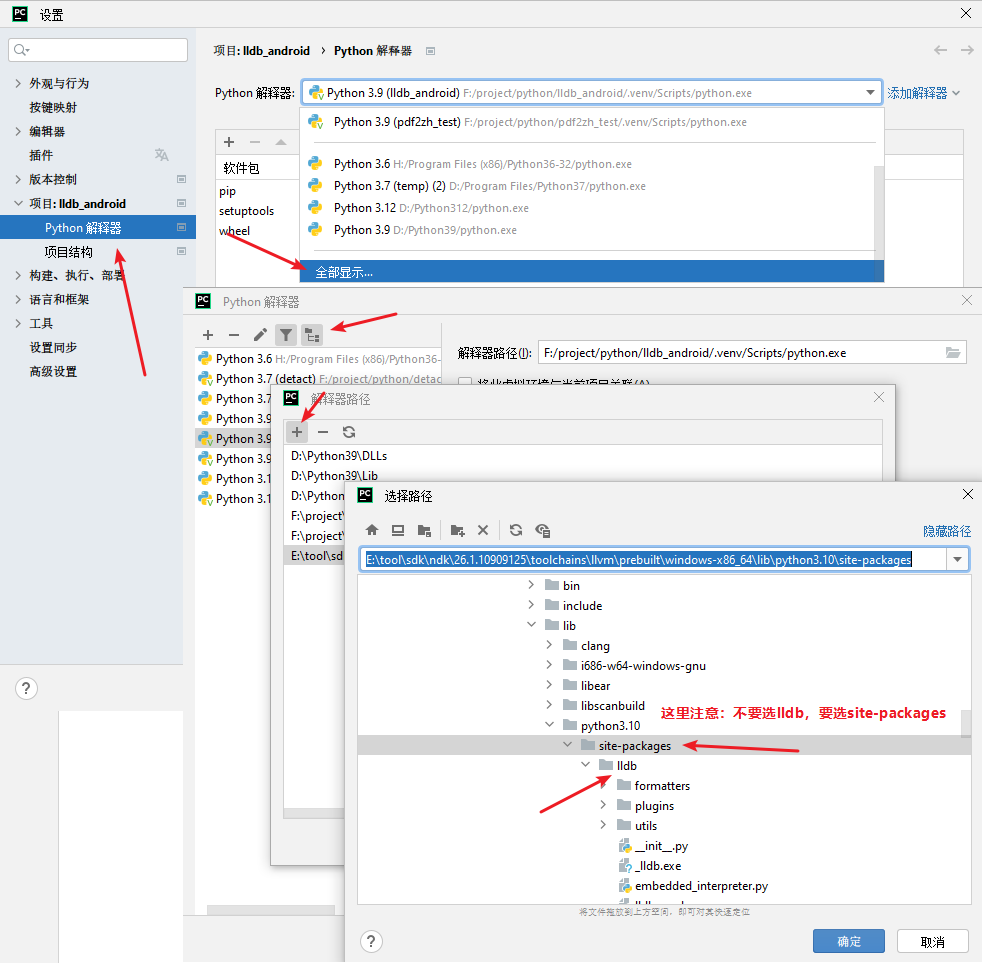Reload the interpreter paths list
Viewport: 982px width, 963px height.
(x=349, y=432)
